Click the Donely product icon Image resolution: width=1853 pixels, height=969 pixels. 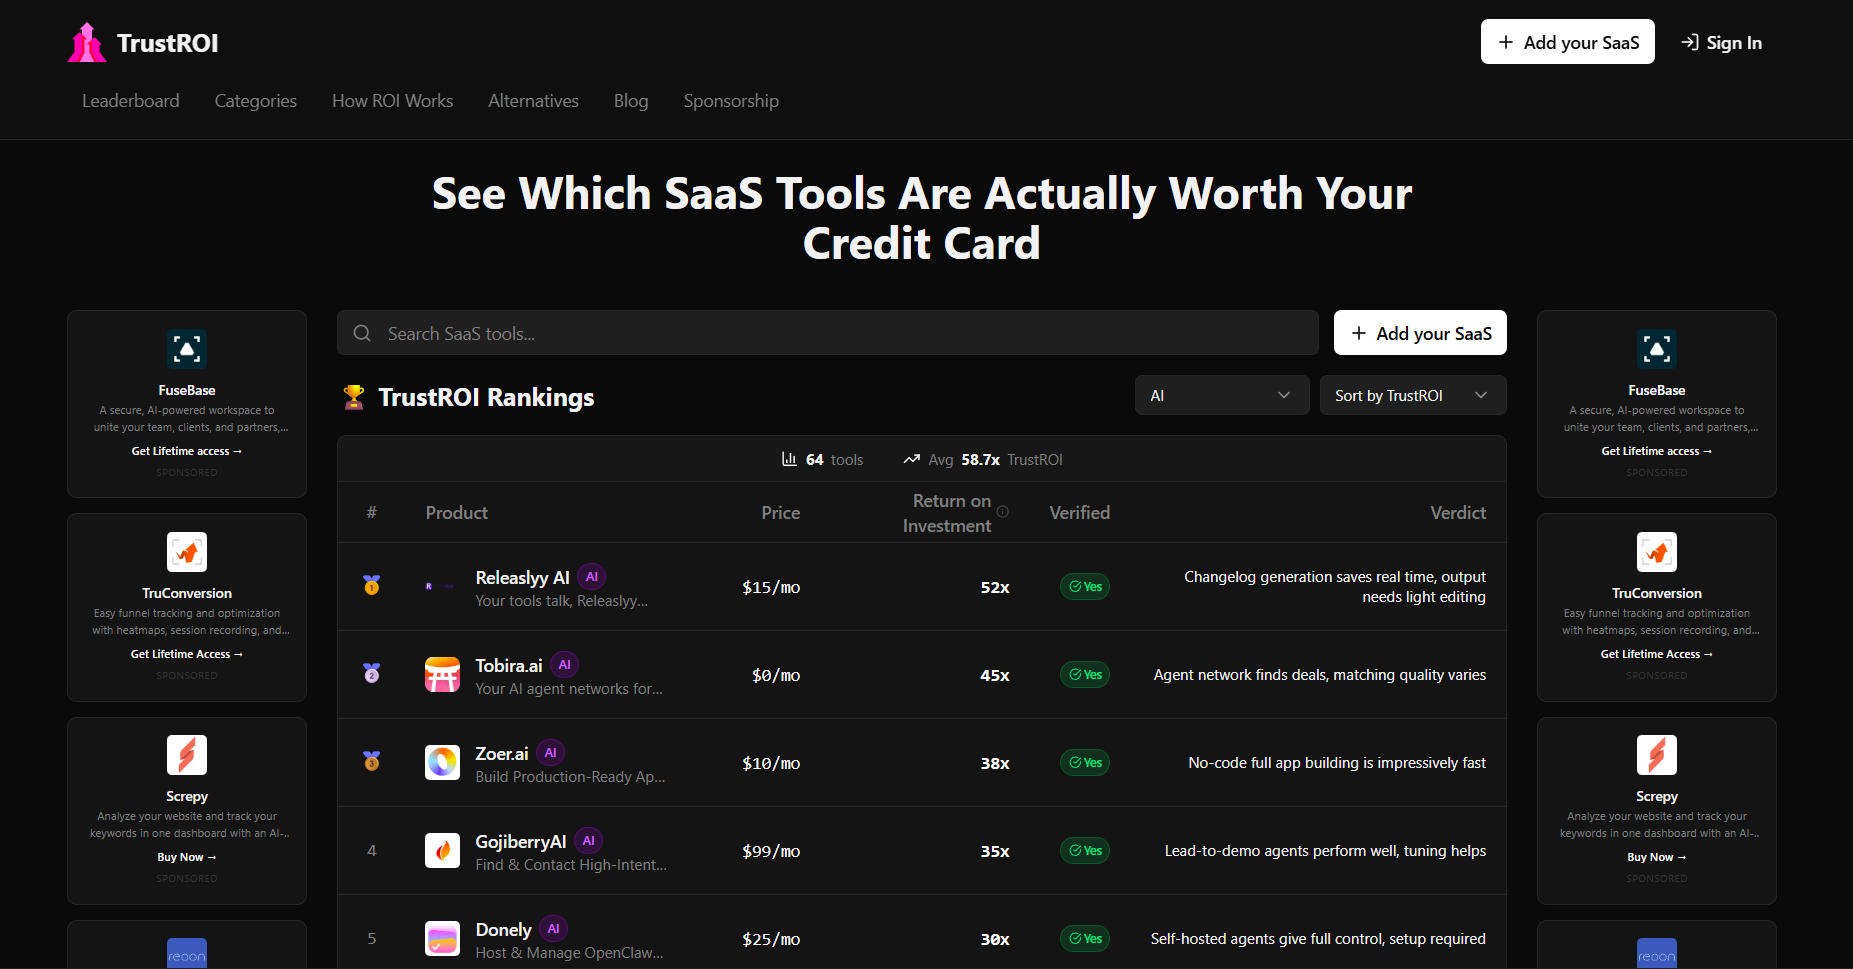[x=442, y=939]
